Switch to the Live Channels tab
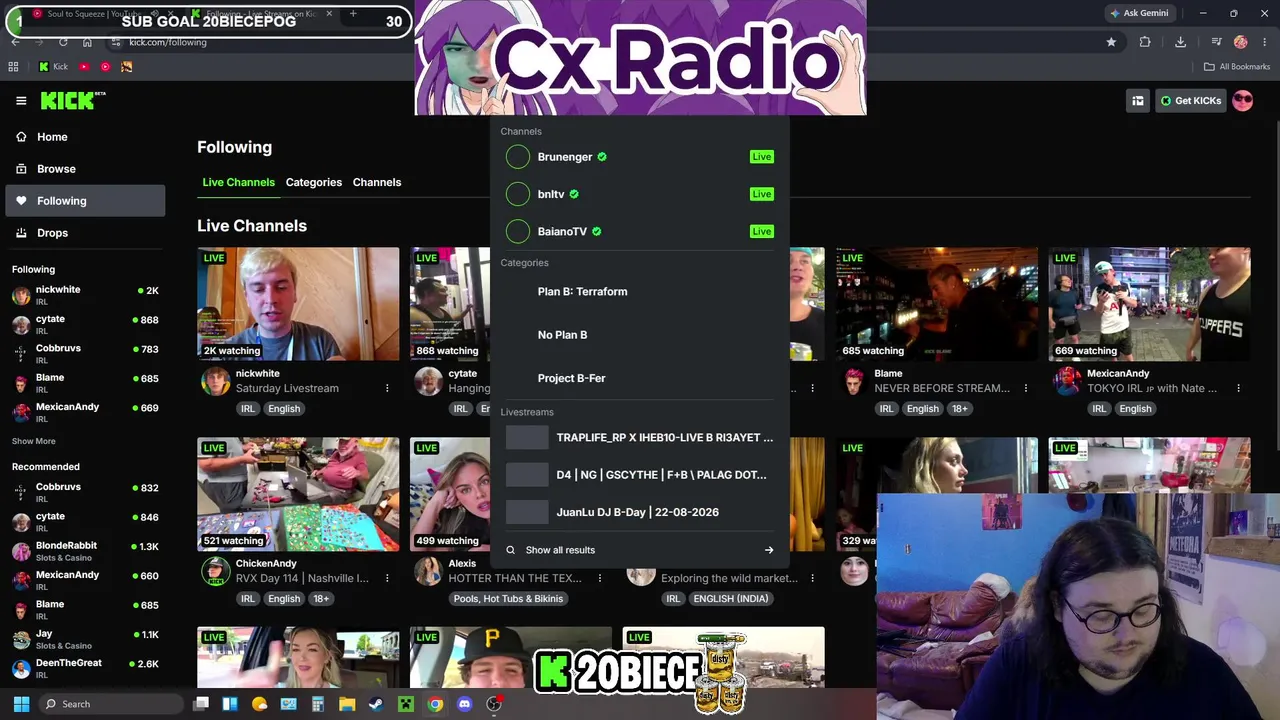Screen dimensions: 1280x720 [238, 182]
